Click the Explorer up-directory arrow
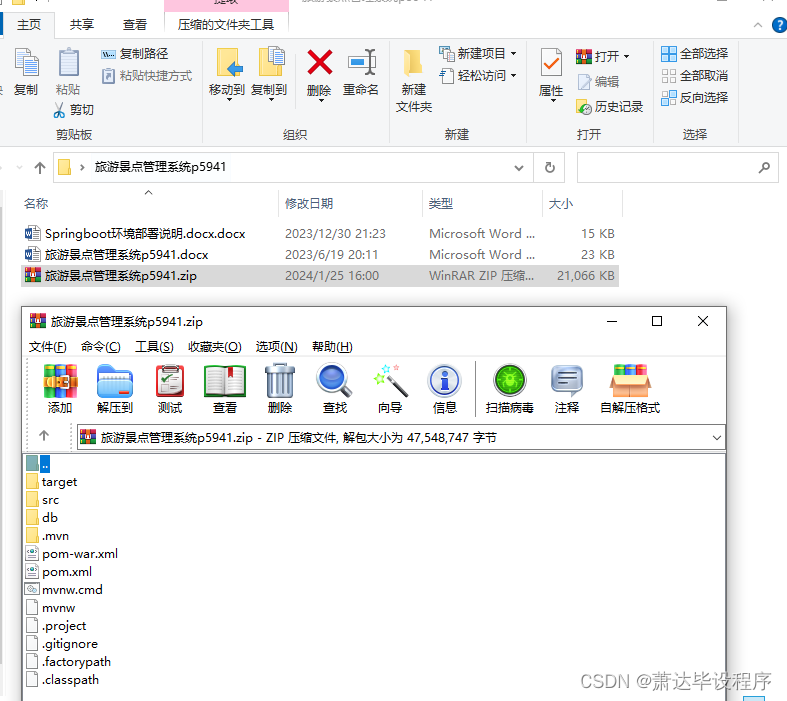The height and width of the screenshot is (701, 787). (40, 168)
